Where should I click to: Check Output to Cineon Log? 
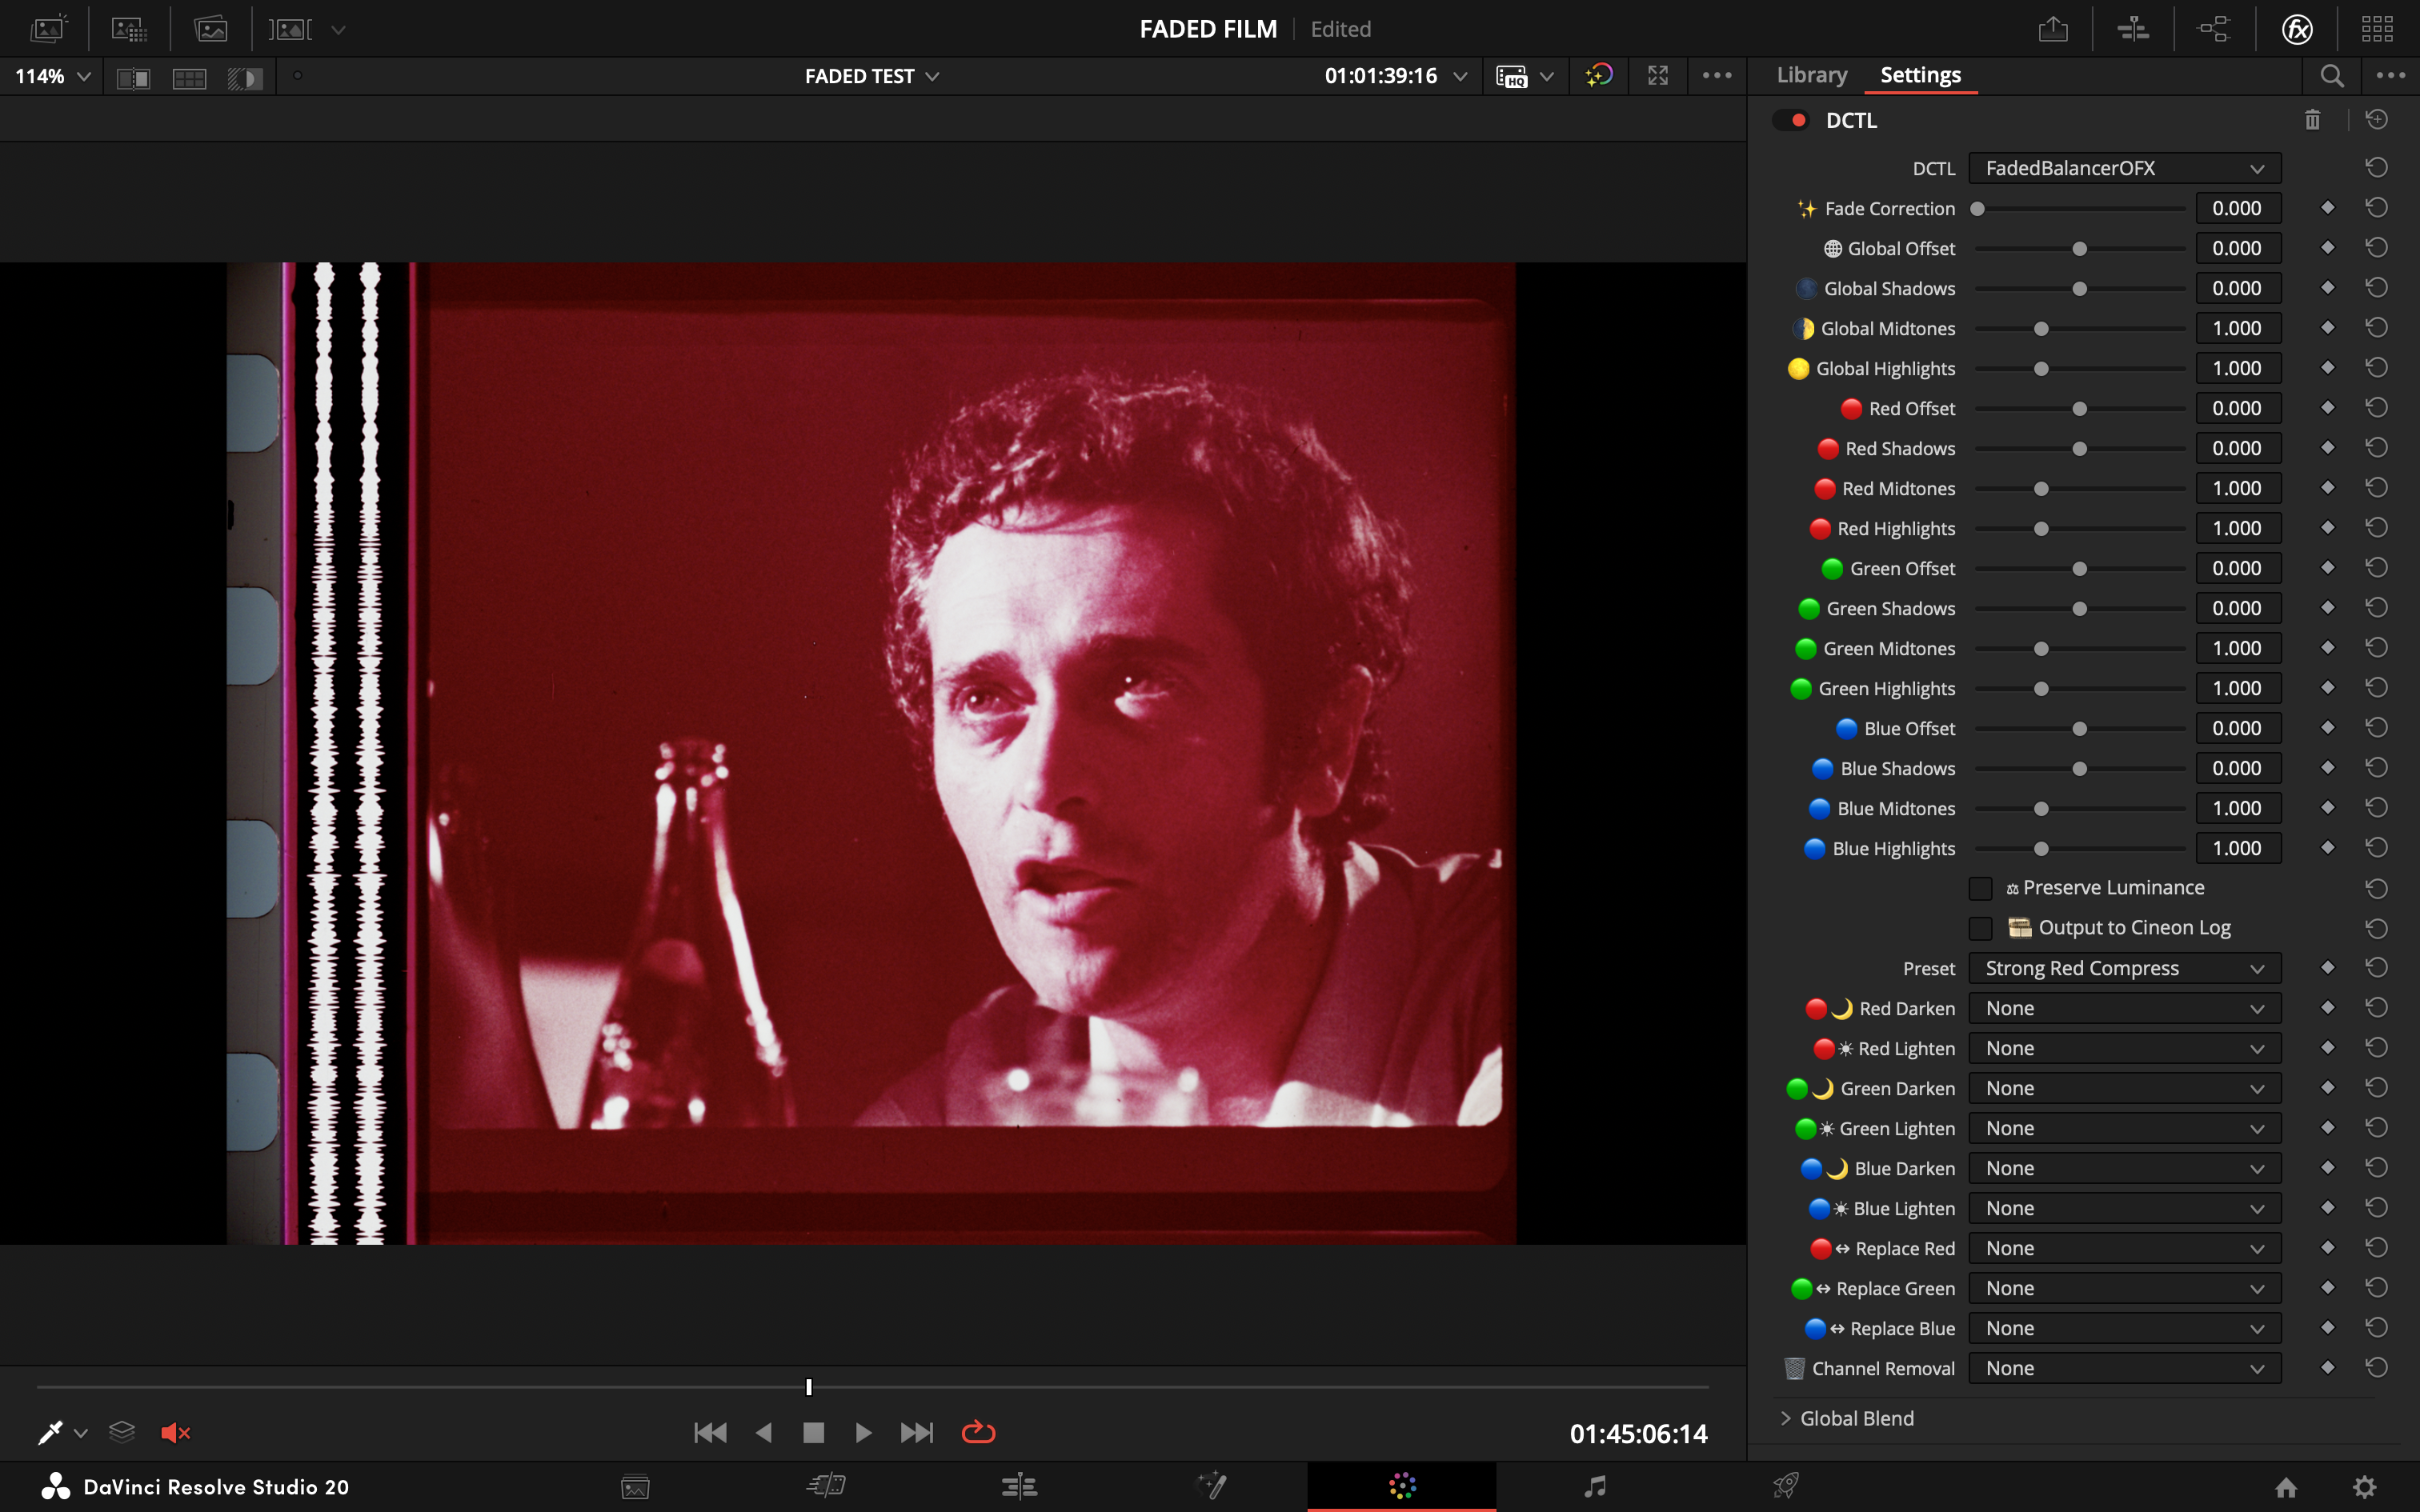pyautogui.click(x=1980, y=928)
